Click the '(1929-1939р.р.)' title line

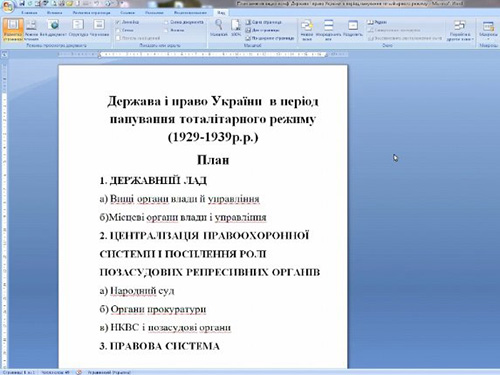pos(213,137)
